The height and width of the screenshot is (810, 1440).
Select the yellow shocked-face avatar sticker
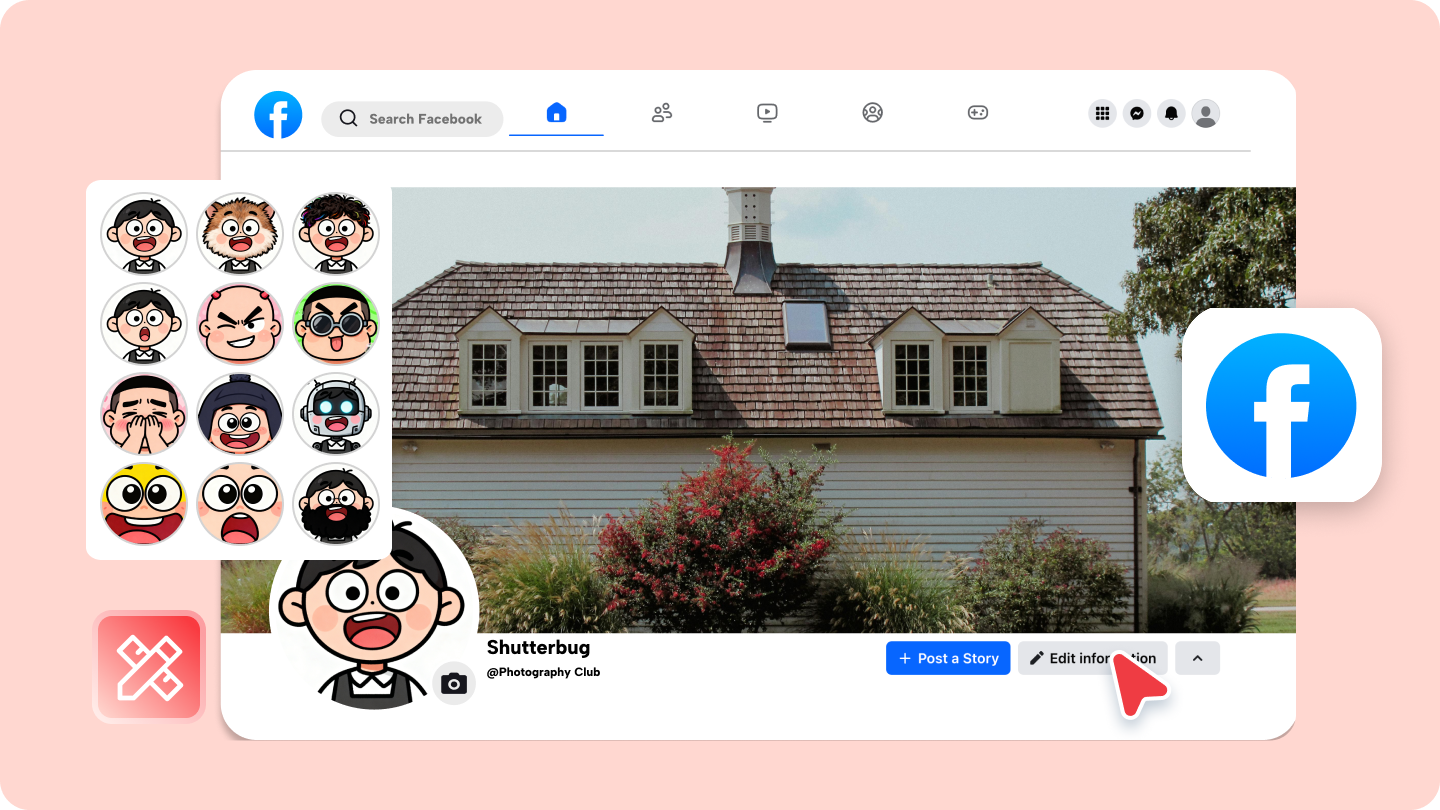[144, 504]
